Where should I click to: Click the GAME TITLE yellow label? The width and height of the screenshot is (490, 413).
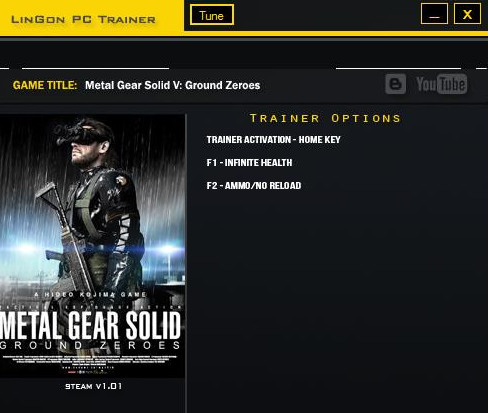[x=45, y=85]
